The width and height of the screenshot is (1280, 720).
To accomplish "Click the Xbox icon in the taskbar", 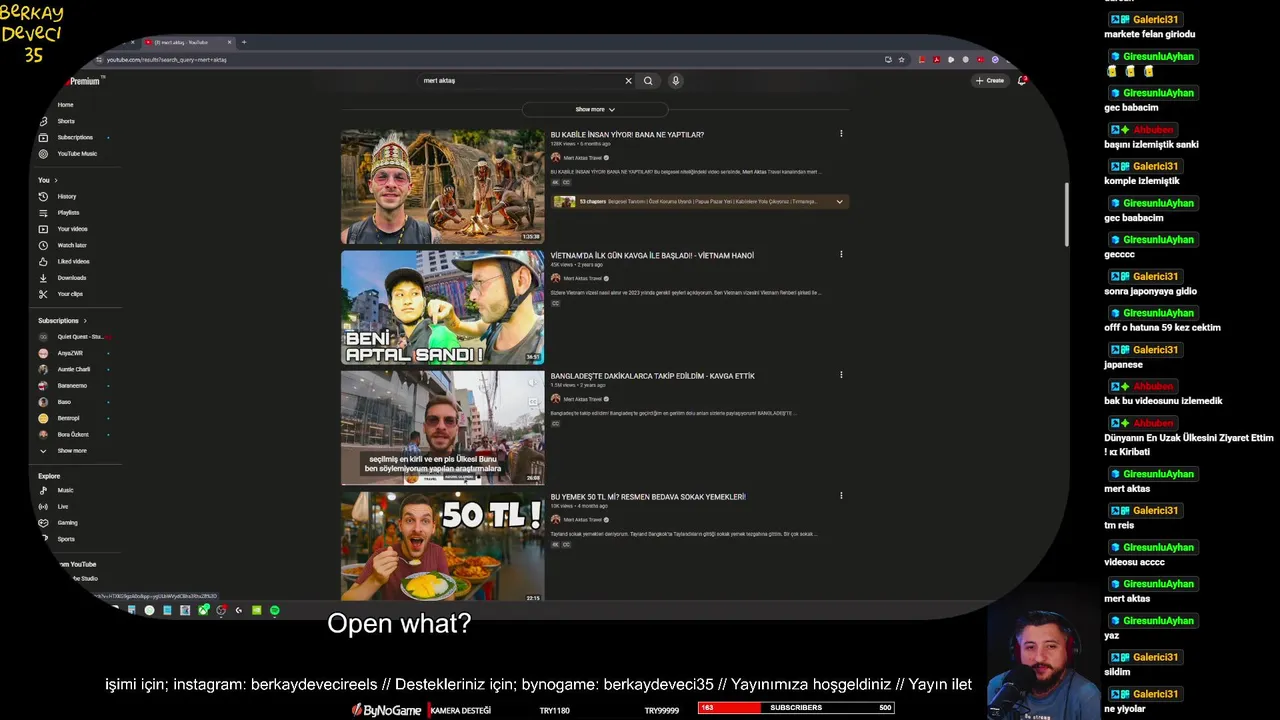I will point(203,610).
